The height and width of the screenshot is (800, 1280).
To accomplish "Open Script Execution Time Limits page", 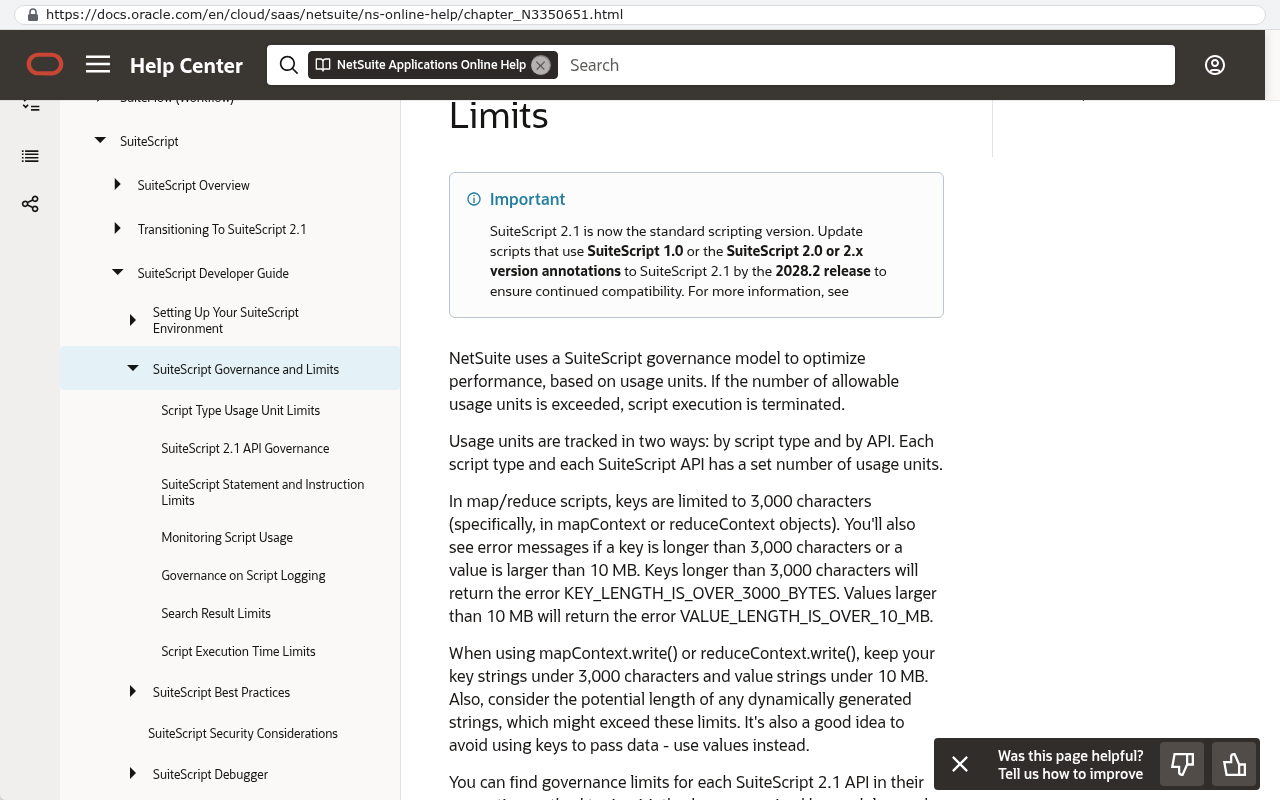I will (x=238, y=651).
